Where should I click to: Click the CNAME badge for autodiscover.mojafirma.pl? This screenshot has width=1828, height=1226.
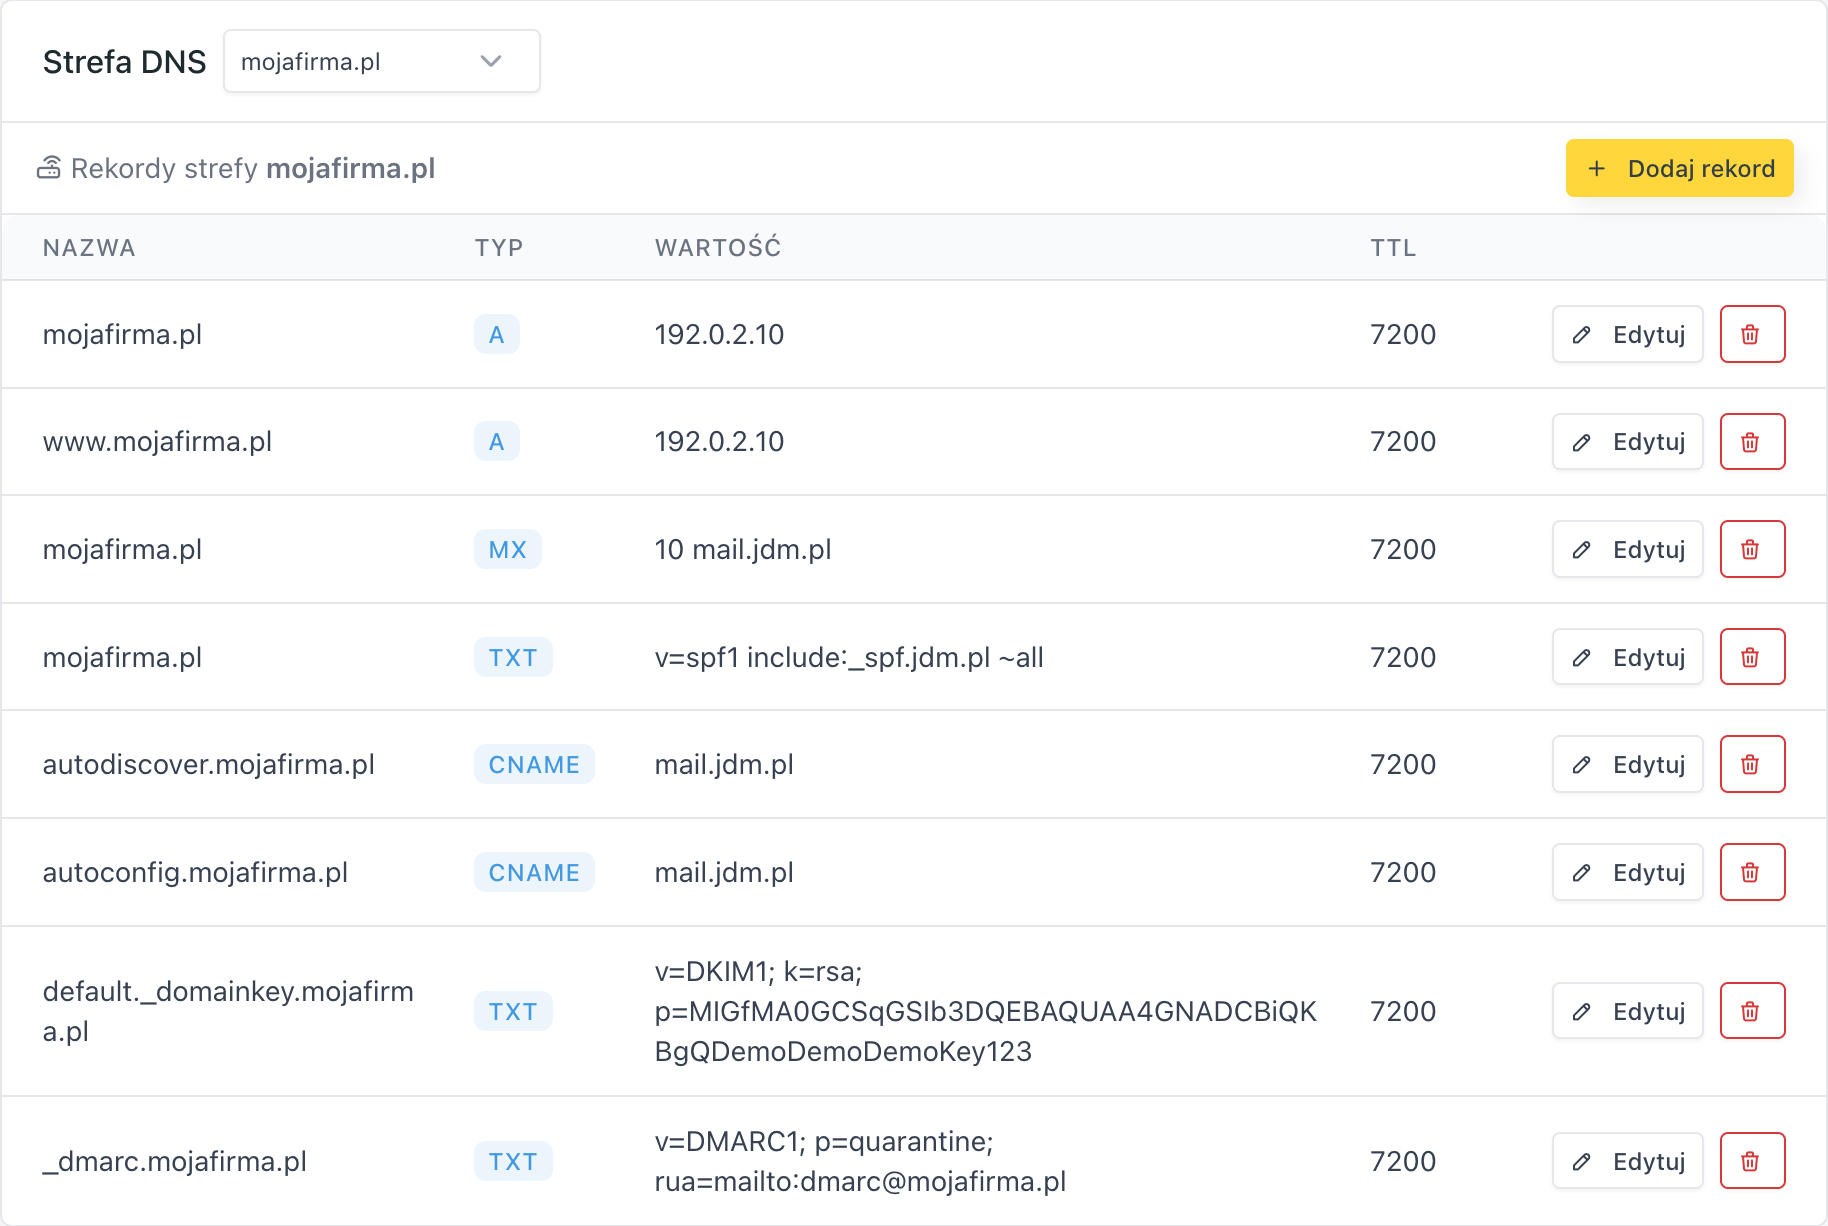click(534, 764)
